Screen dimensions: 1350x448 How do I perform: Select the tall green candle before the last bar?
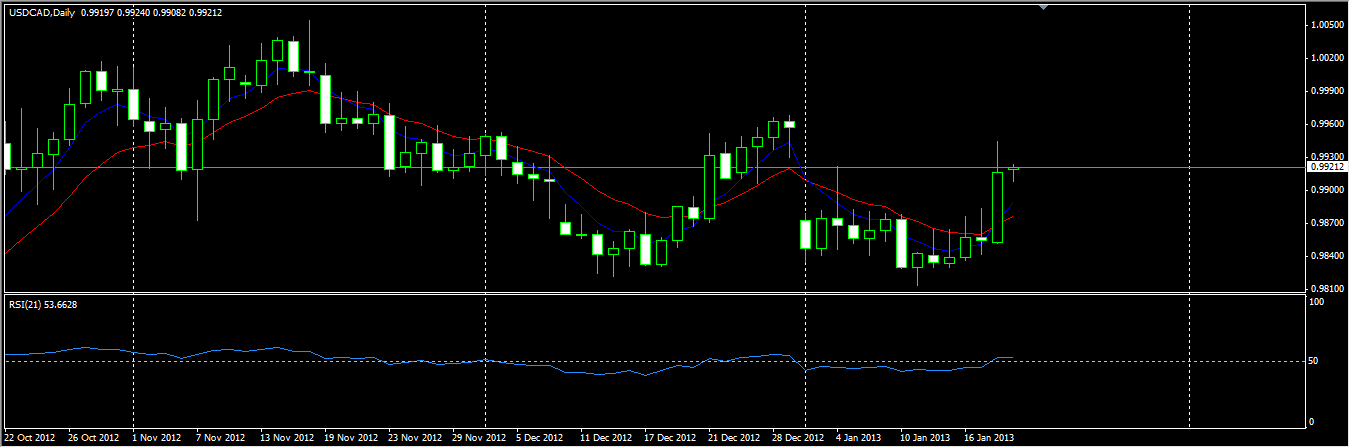coord(997,207)
